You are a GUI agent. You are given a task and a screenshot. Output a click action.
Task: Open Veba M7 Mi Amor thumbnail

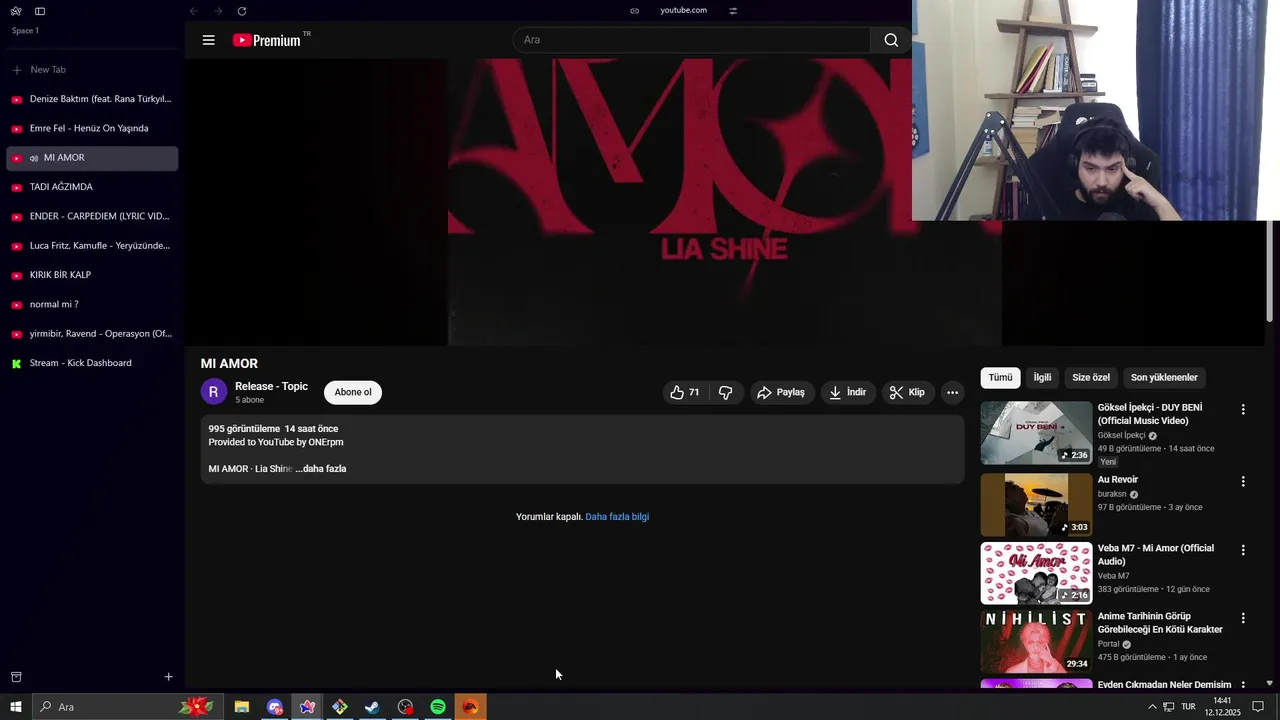[1036, 573]
